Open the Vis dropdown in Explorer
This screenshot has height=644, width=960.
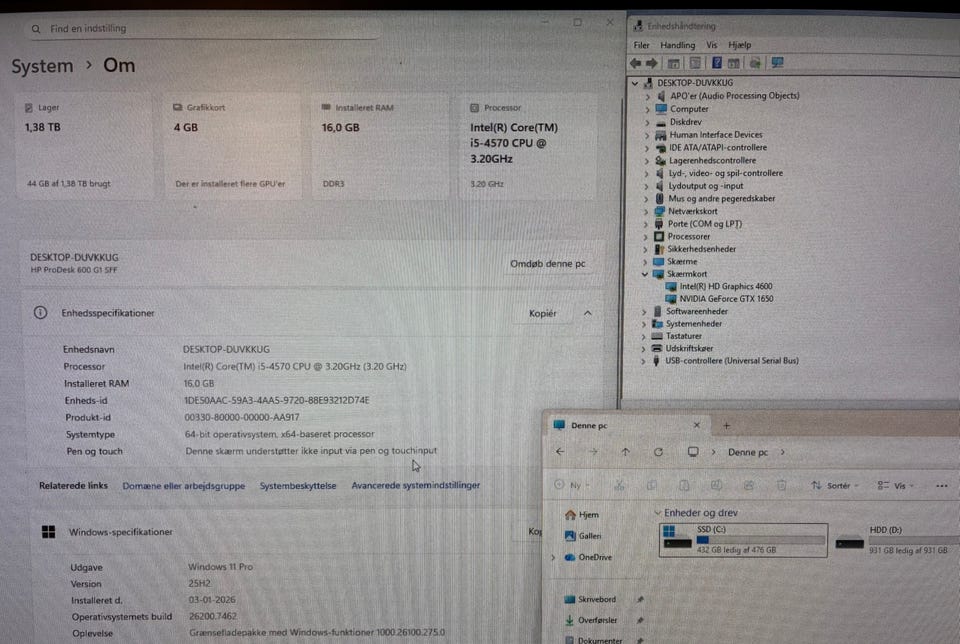[895, 485]
